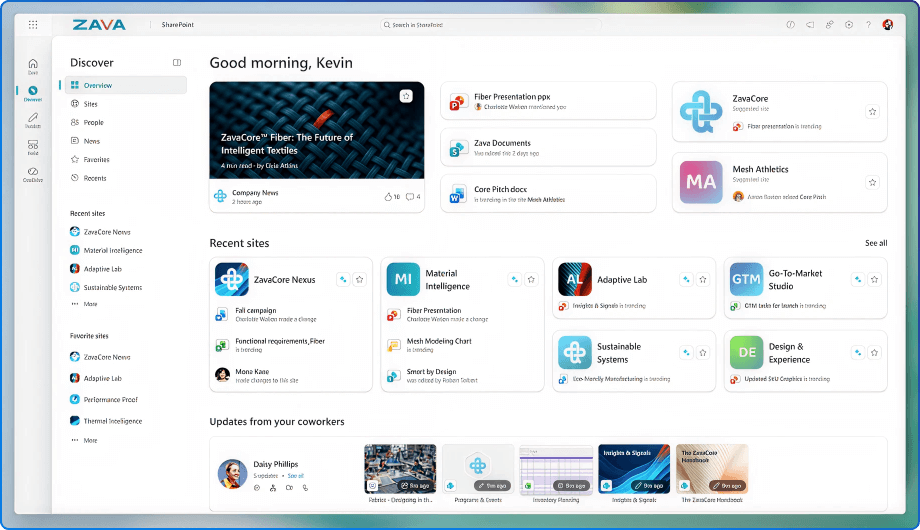
Task: Open the Fabrics thumbnail from Daisy Phillips
Action: (400, 468)
